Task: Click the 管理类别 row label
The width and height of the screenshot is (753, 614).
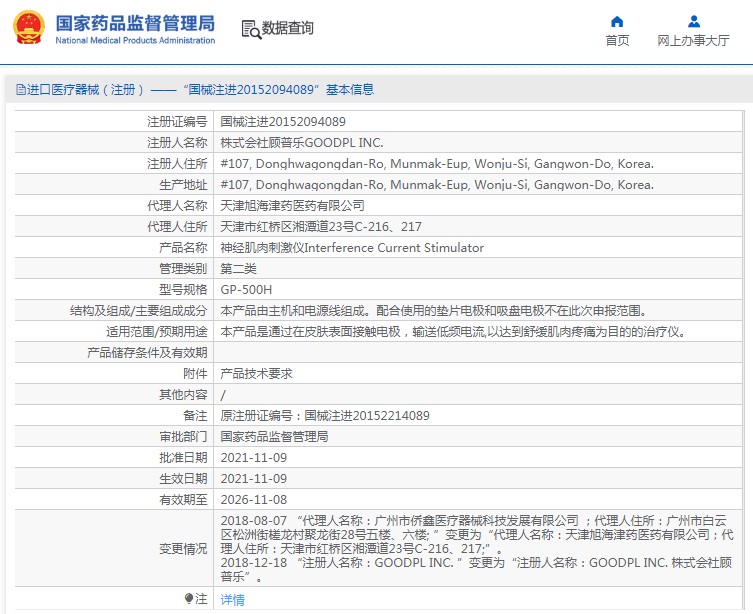Action: click(x=183, y=268)
